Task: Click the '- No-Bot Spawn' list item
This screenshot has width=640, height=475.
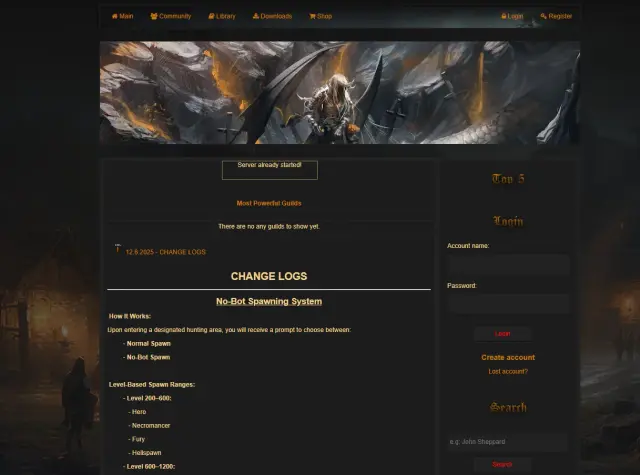Action: (x=147, y=357)
